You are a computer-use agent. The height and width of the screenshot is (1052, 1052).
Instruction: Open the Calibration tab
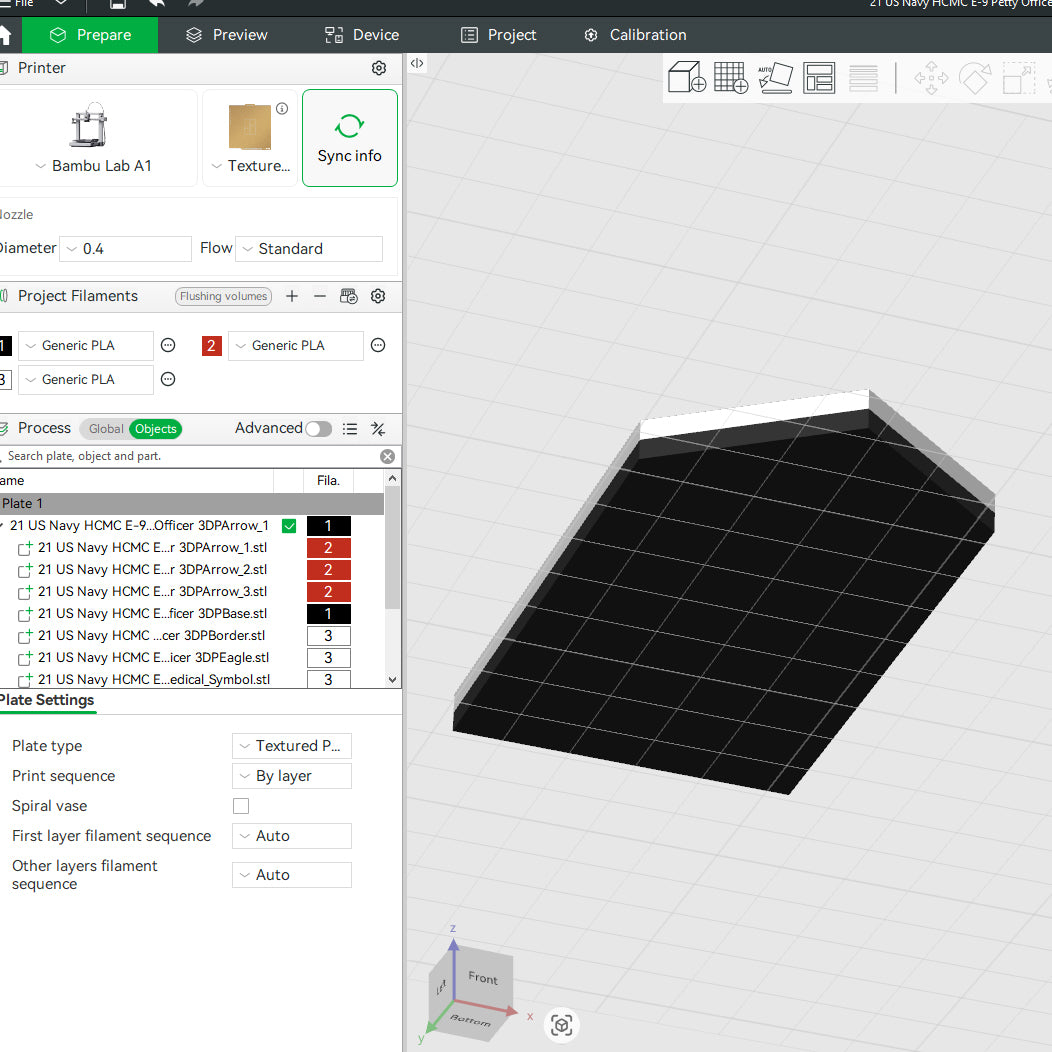tap(635, 35)
